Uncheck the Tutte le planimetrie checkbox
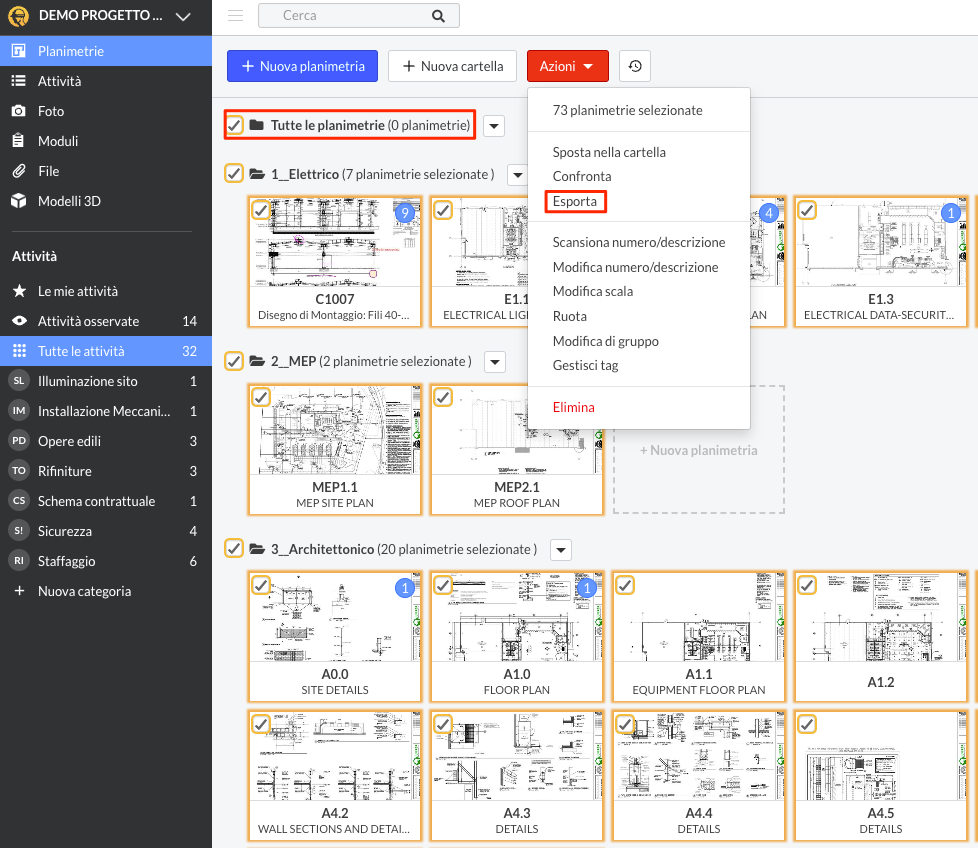Image resolution: width=978 pixels, height=848 pixels. tap(235, 125)
